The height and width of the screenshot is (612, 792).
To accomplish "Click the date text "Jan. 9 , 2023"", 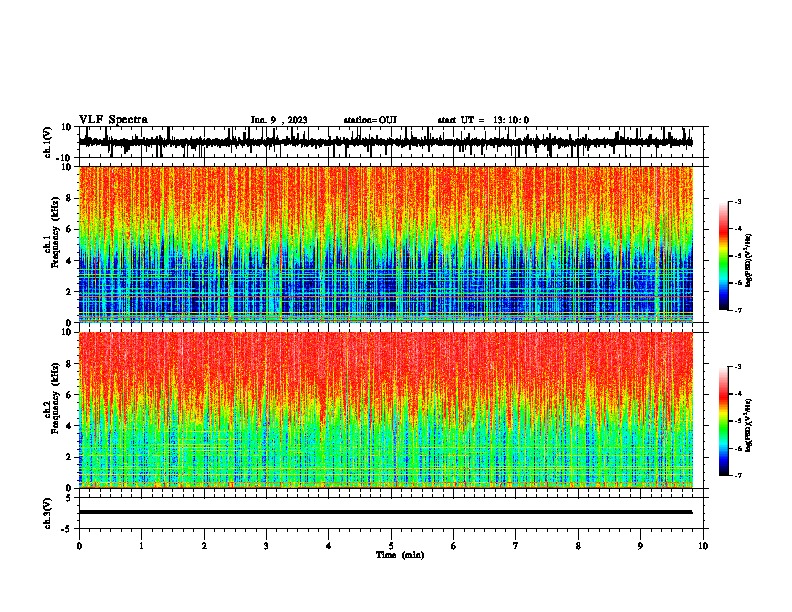I will pos(279,120).
